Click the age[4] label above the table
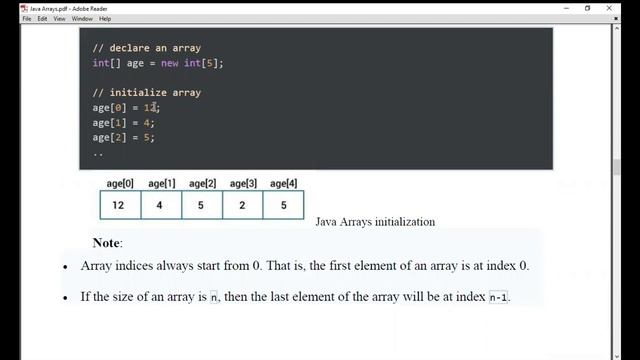This screenshot has height=360, width=640. (284, 183)
